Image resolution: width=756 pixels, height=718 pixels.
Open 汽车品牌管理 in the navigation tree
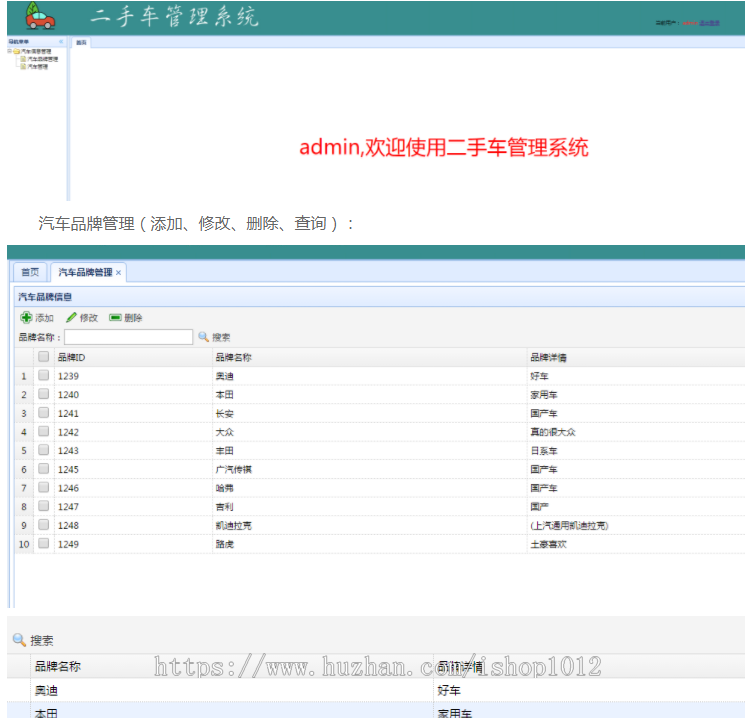pyautogui.click(x=42, y=59)
